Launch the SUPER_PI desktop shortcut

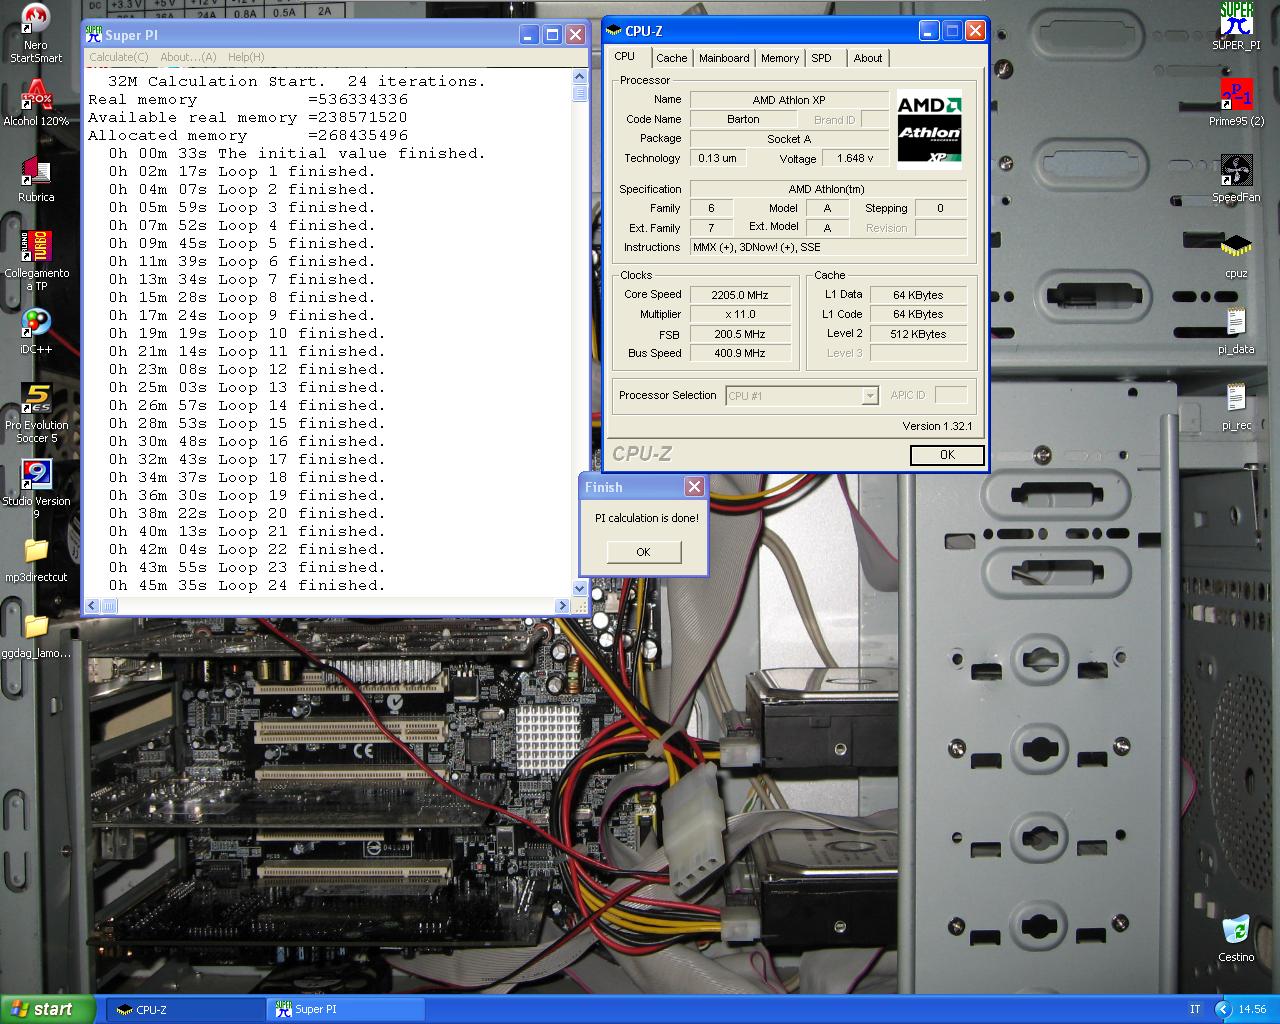[x=1236, y=27]
